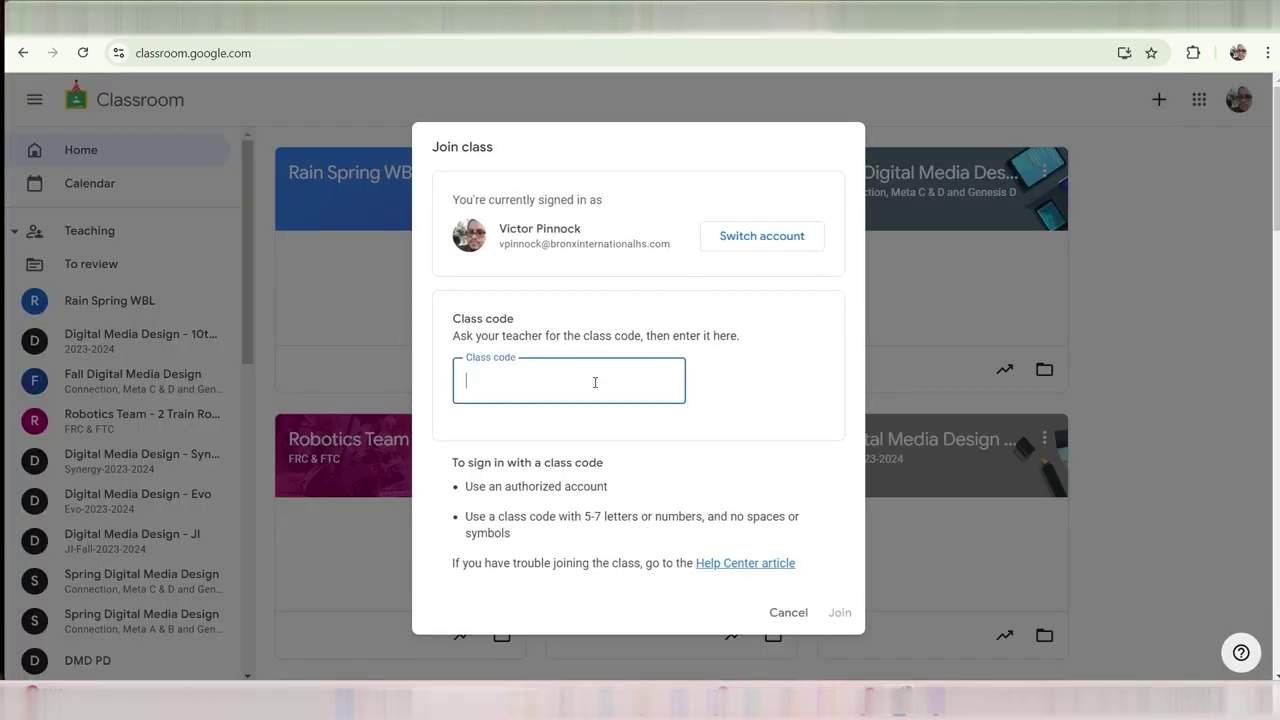1280x720 pixels.
Task: Open the browser extensions puzzle icon
Action: coord(1193,53)
